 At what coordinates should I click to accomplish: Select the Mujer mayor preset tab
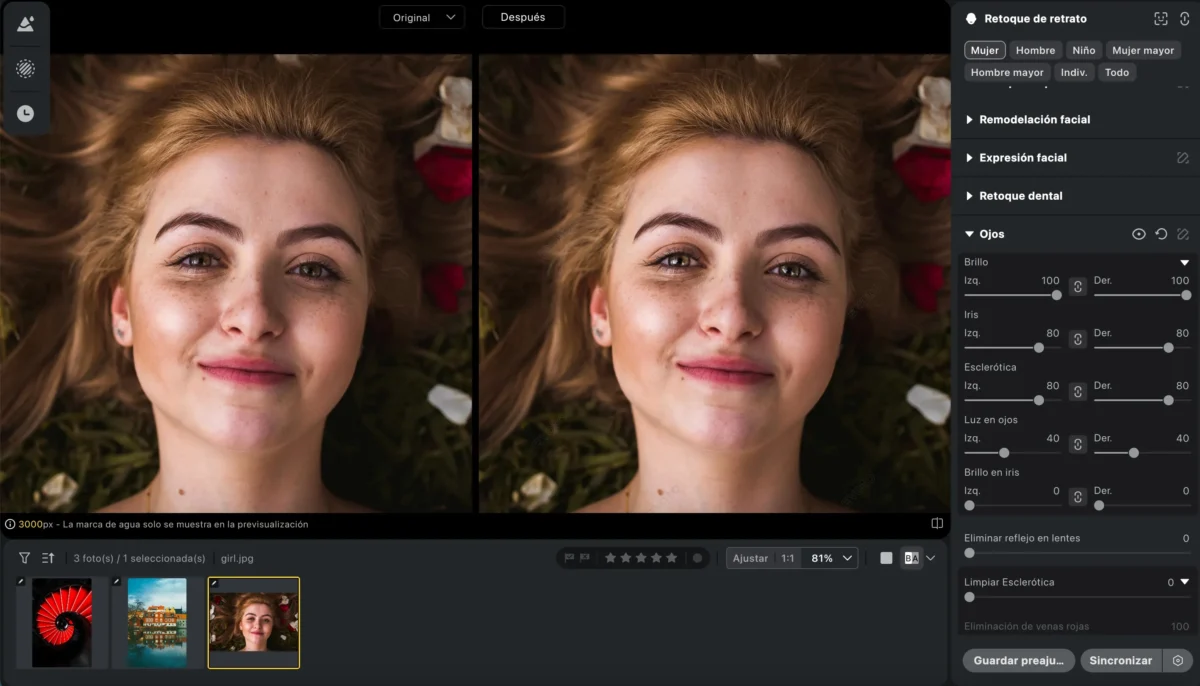tap(1143, 50)
